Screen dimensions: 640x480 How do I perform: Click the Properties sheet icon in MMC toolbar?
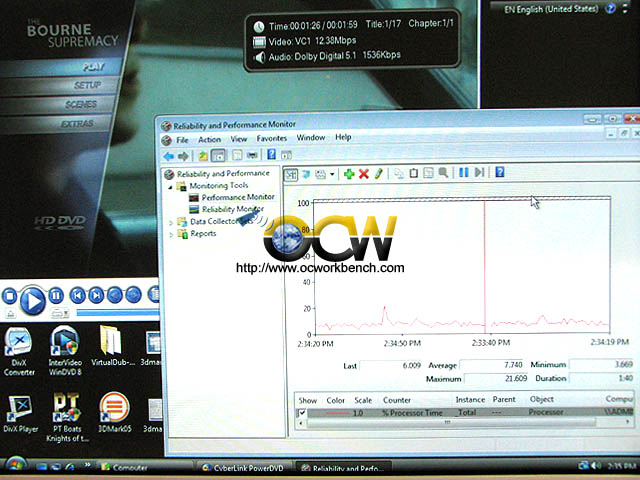[x=237, y=155]
